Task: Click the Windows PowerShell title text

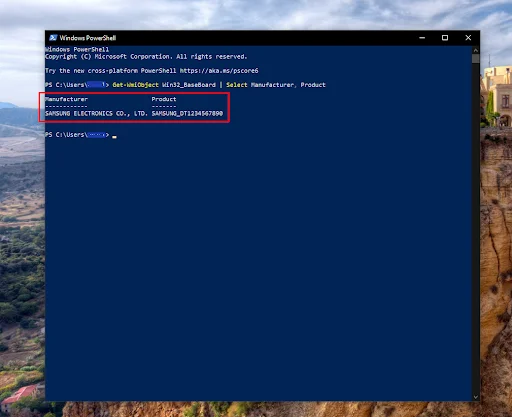Action: pos(88,38)
